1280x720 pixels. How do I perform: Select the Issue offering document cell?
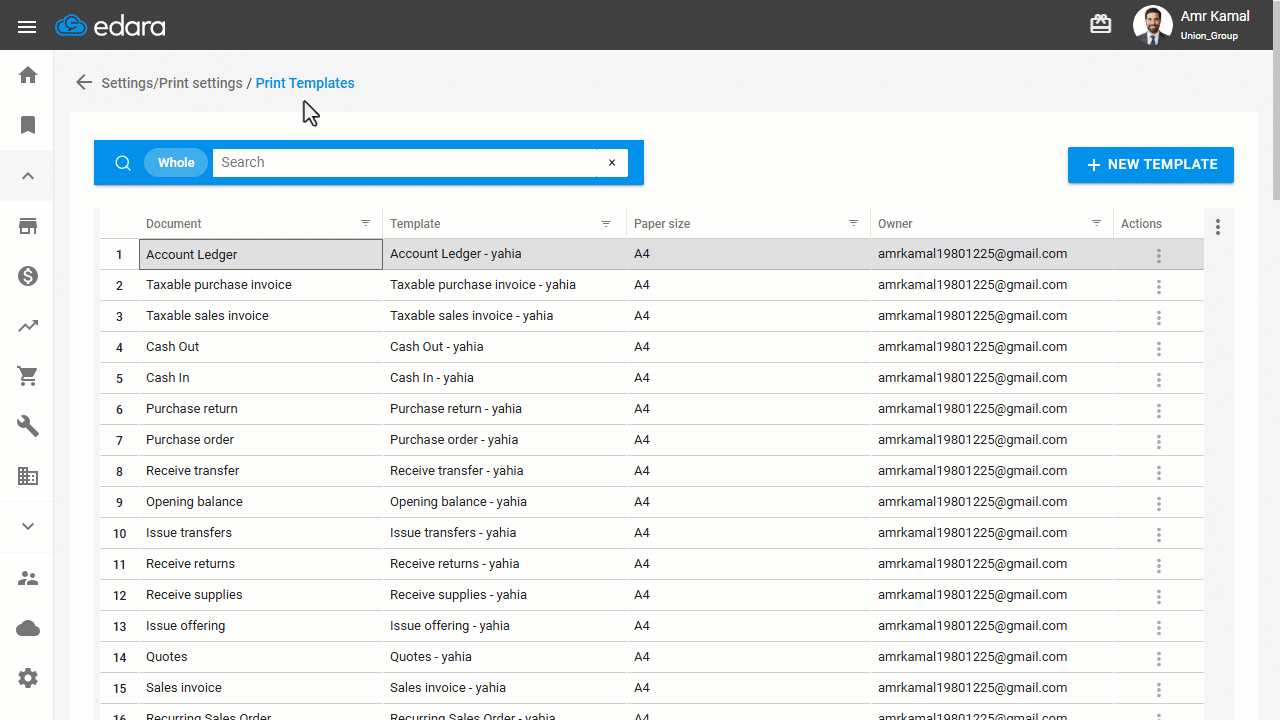pos(261,626)
